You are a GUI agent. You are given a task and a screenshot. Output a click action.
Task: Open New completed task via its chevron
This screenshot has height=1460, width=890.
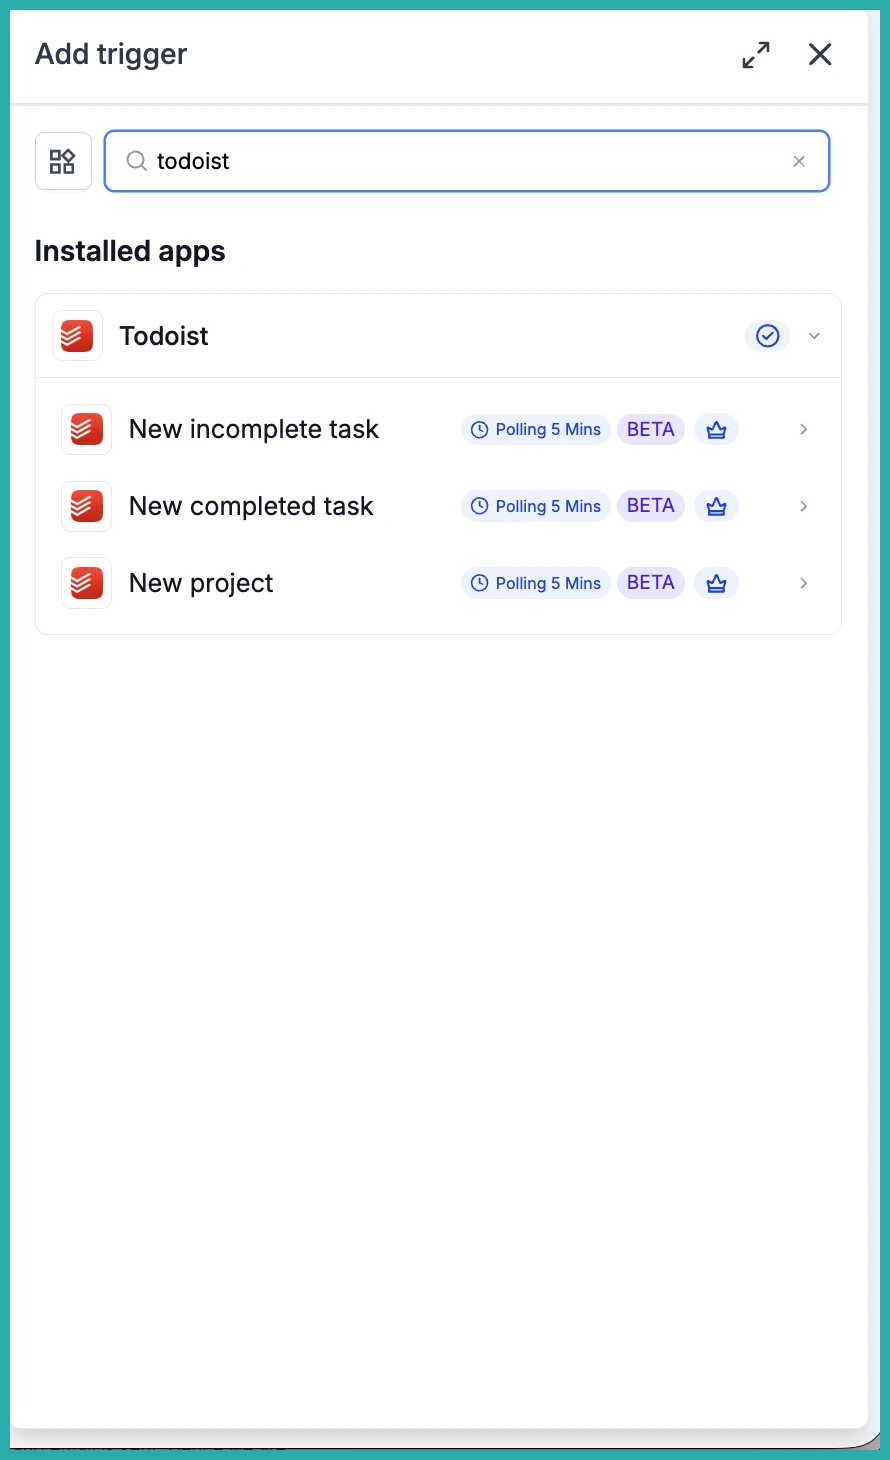(x=804, y=506)
